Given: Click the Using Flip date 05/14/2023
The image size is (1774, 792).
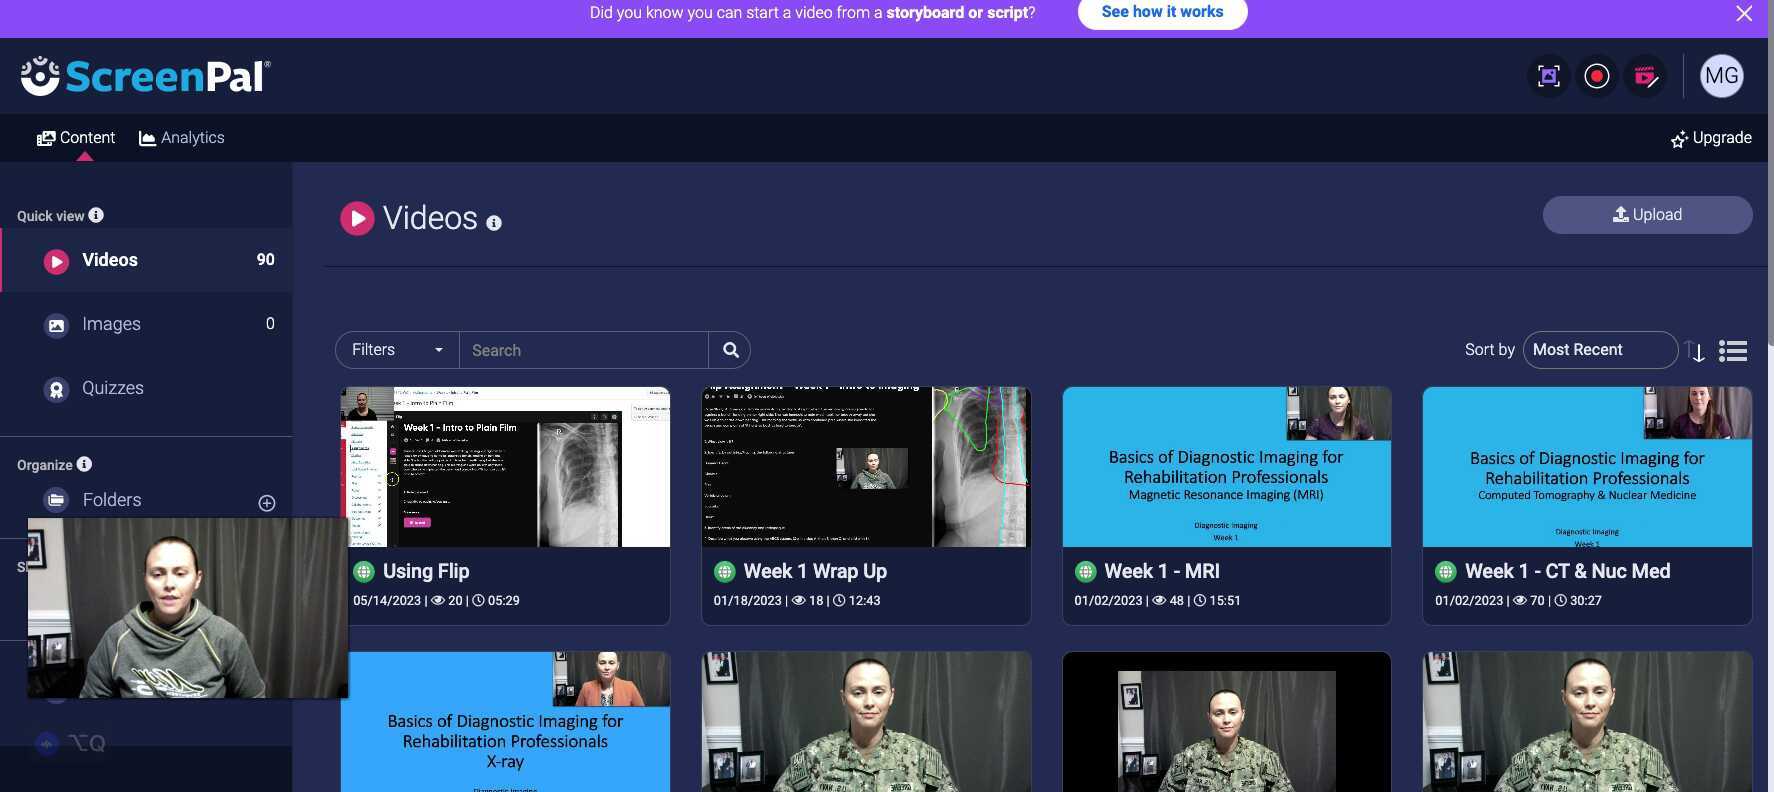Looking at the screenshot, I should tap(387, 601).
